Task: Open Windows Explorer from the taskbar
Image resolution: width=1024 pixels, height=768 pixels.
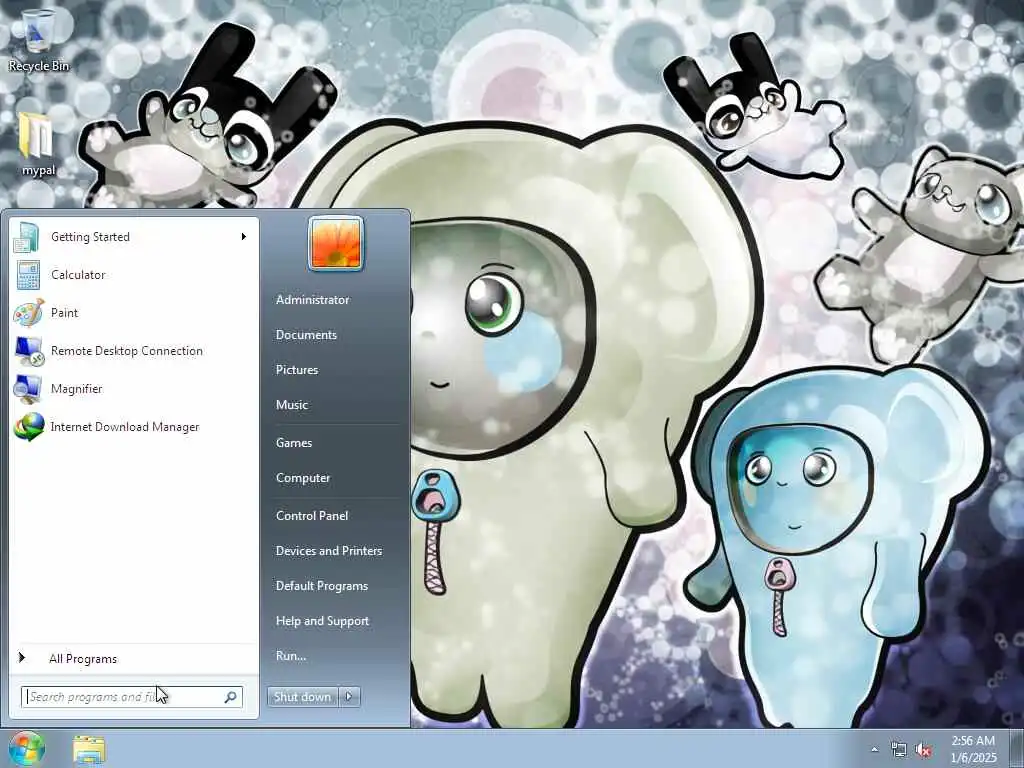Action: (89, 750)
